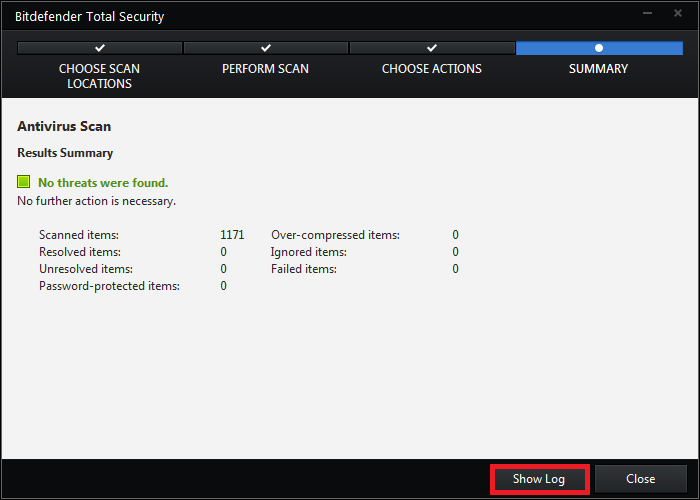700x500 pixels.
Task: Click the 'Unresolved items:' label
Action: 86,269
